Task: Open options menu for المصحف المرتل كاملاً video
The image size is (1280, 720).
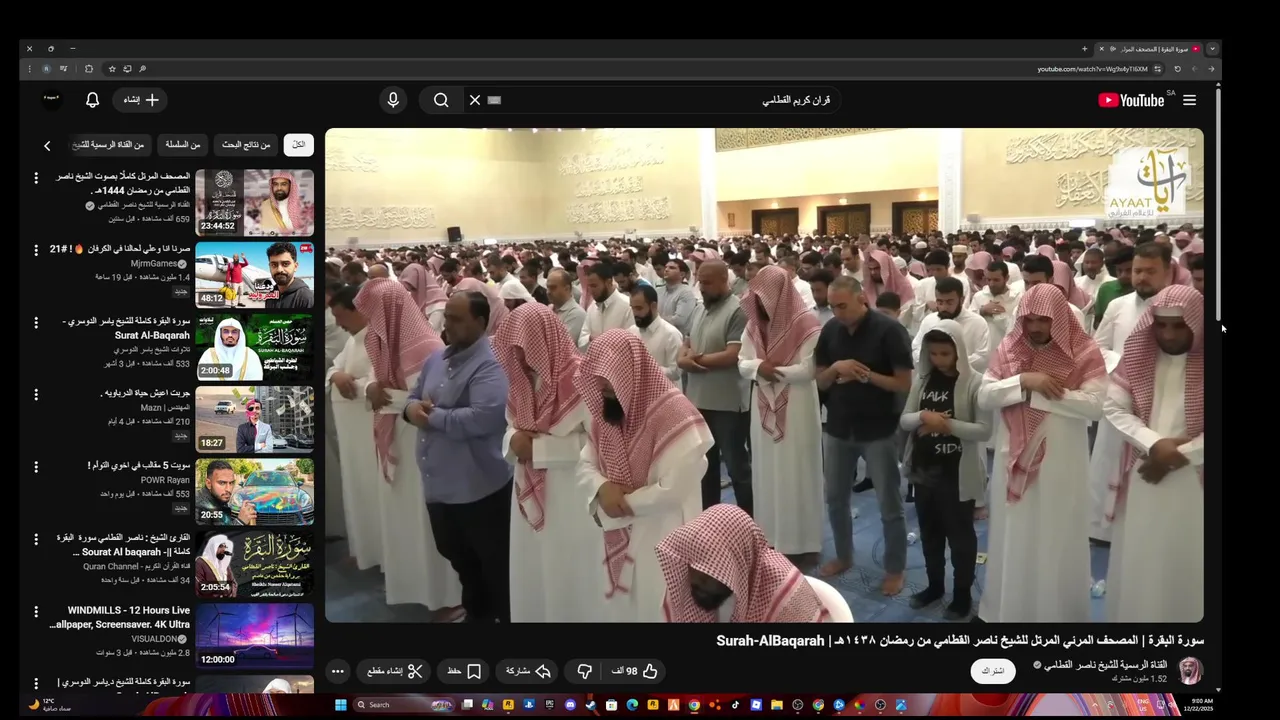Action: click(x=36, y=178)
